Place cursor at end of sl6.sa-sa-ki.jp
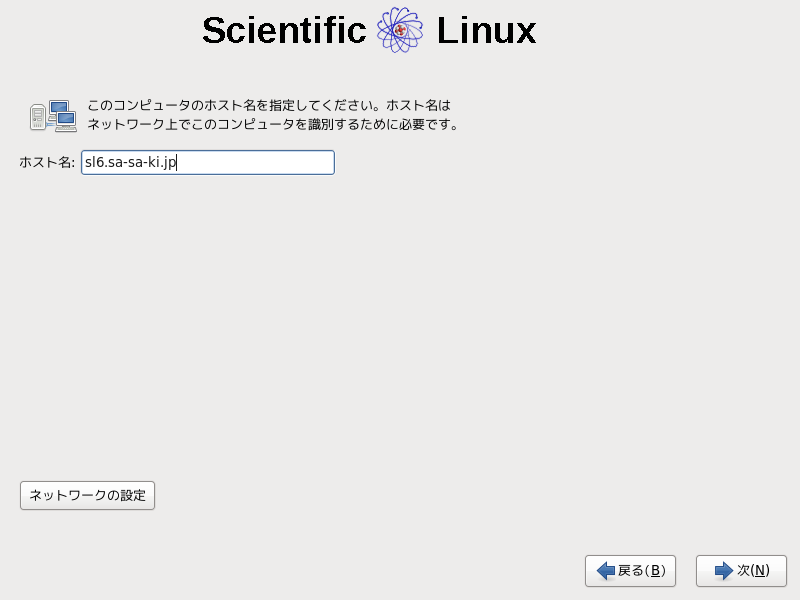 177,162
